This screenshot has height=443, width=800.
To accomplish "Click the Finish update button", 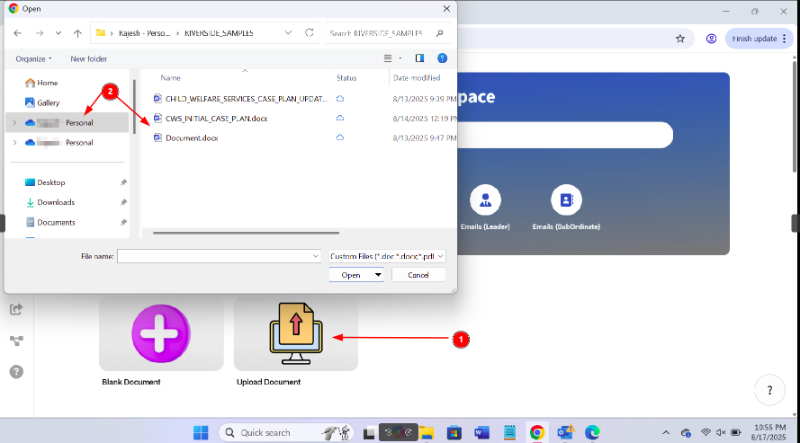I will point(755,39).
